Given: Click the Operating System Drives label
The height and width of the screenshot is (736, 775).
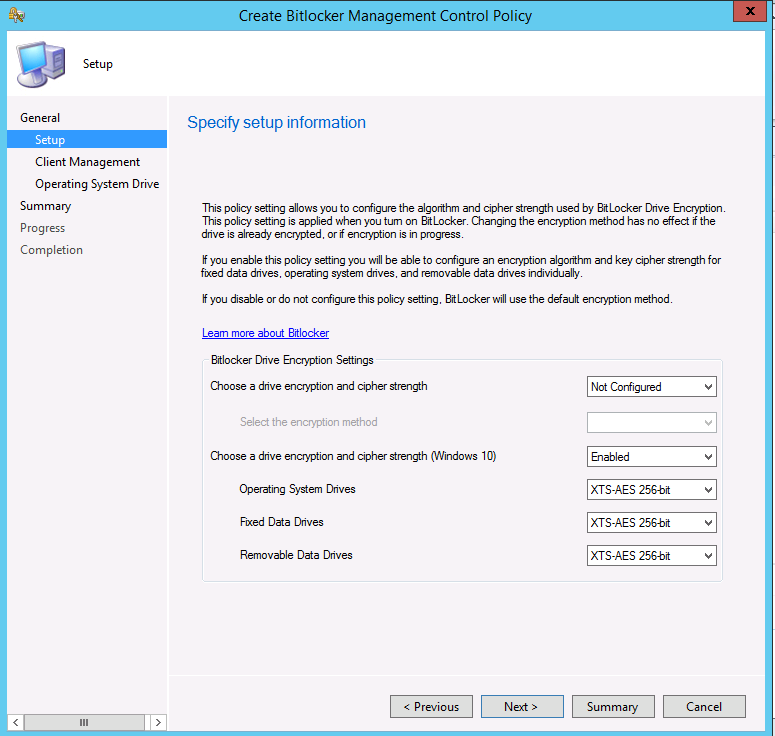Looking at the screenshot, I should click(297, 489).
